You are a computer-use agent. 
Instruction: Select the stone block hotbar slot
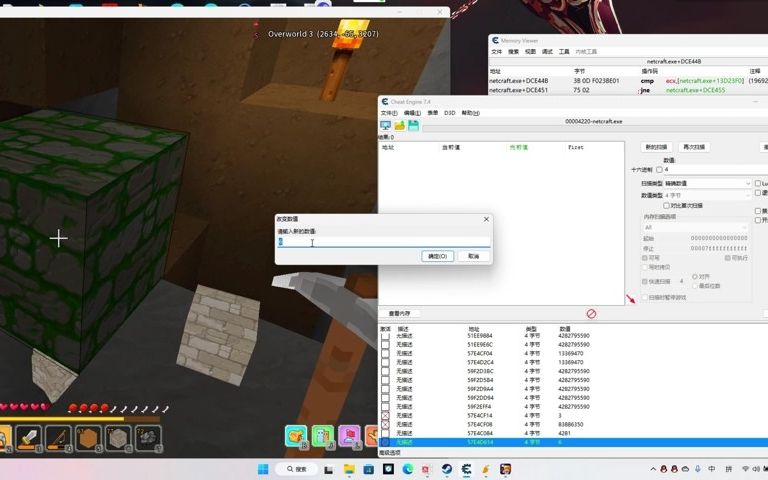click(118, 437)
